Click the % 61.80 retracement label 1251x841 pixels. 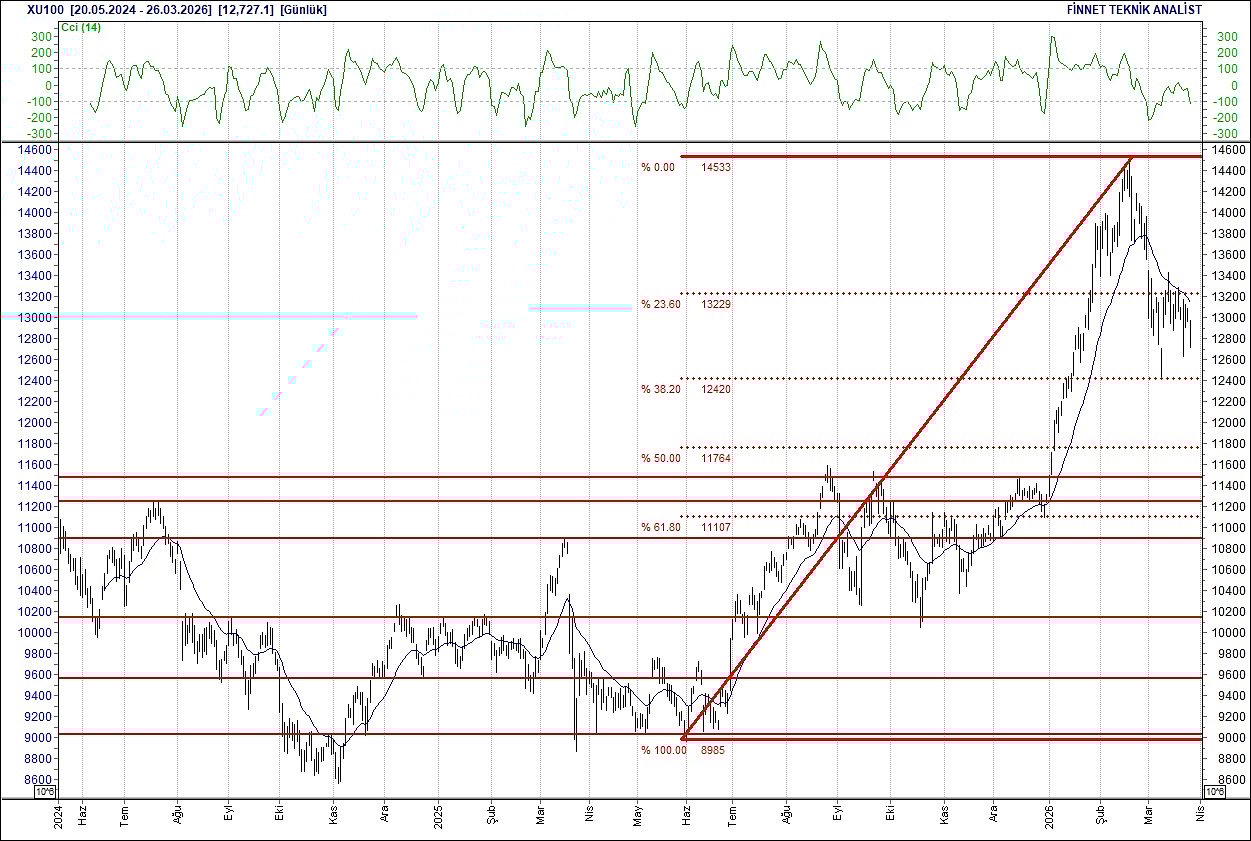tap(661, 525)
